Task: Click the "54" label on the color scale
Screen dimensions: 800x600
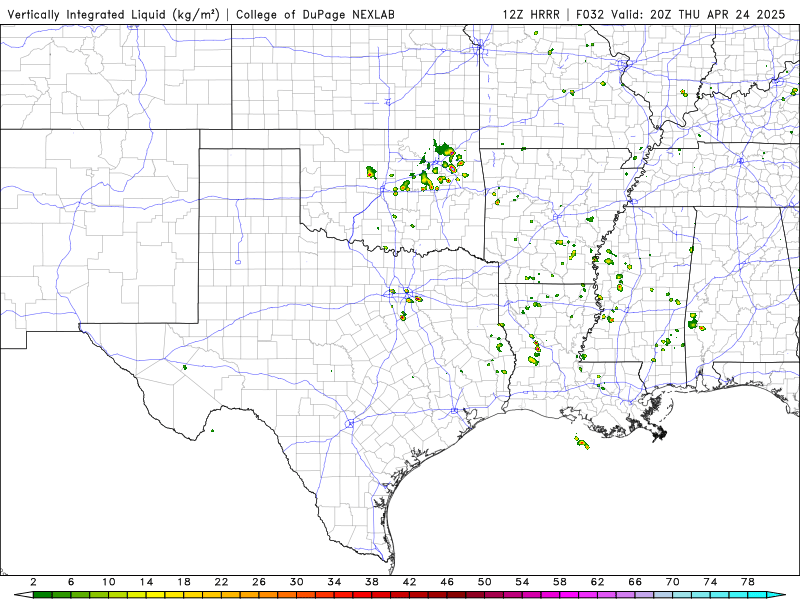Action: pos(522,582)
